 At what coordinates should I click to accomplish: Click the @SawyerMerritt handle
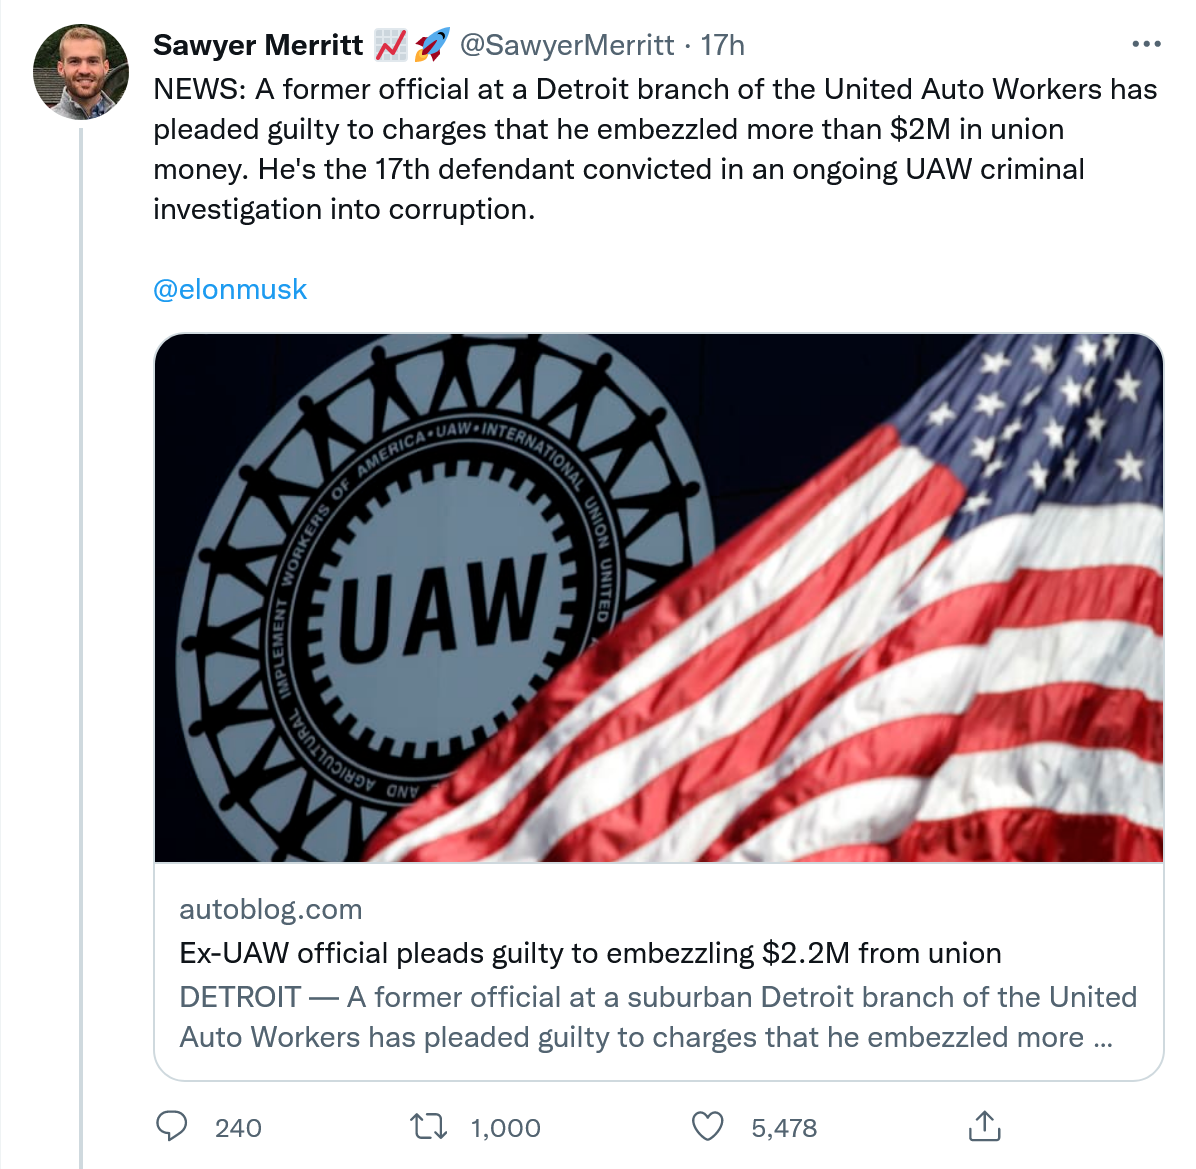pos(567,45)
